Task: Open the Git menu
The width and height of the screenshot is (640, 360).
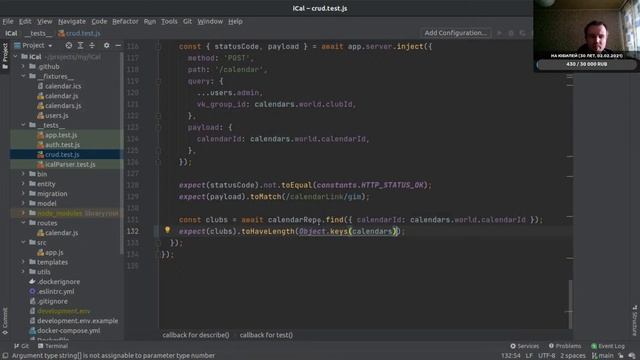Action: pyautogui.click(x=187, y=21)
